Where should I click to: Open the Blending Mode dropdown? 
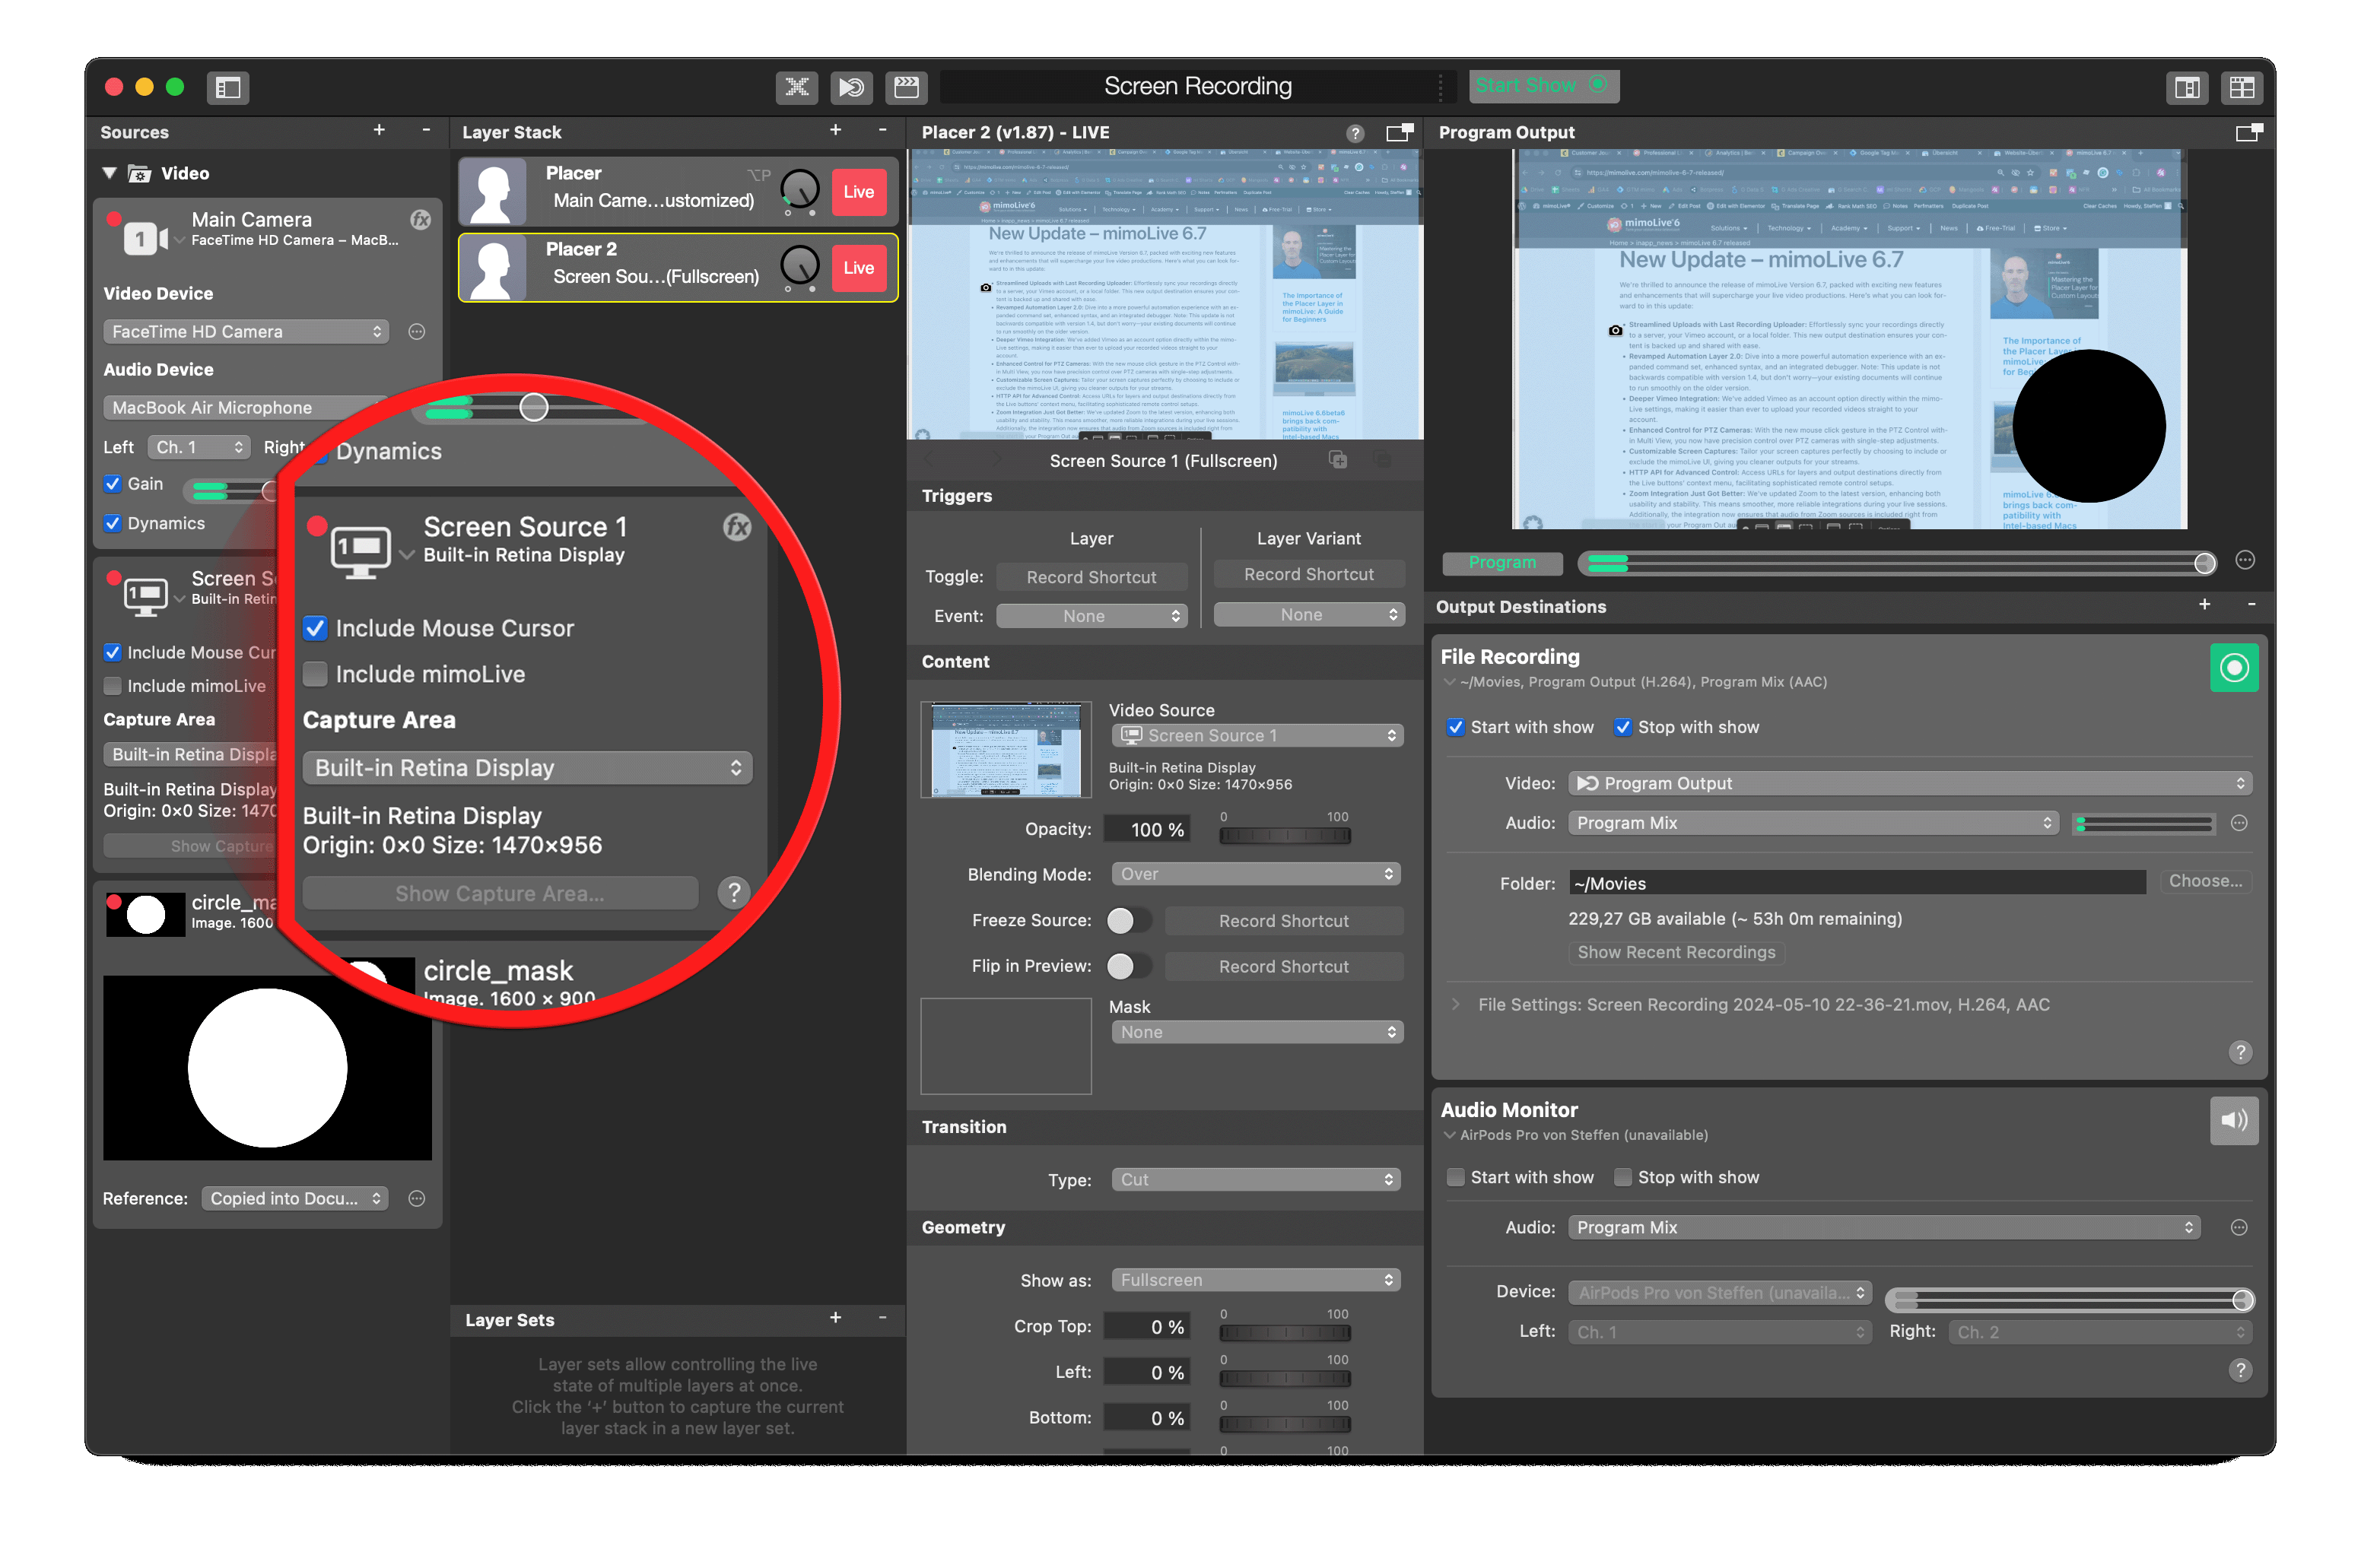pyautogui.click(x=1251, y=873)
